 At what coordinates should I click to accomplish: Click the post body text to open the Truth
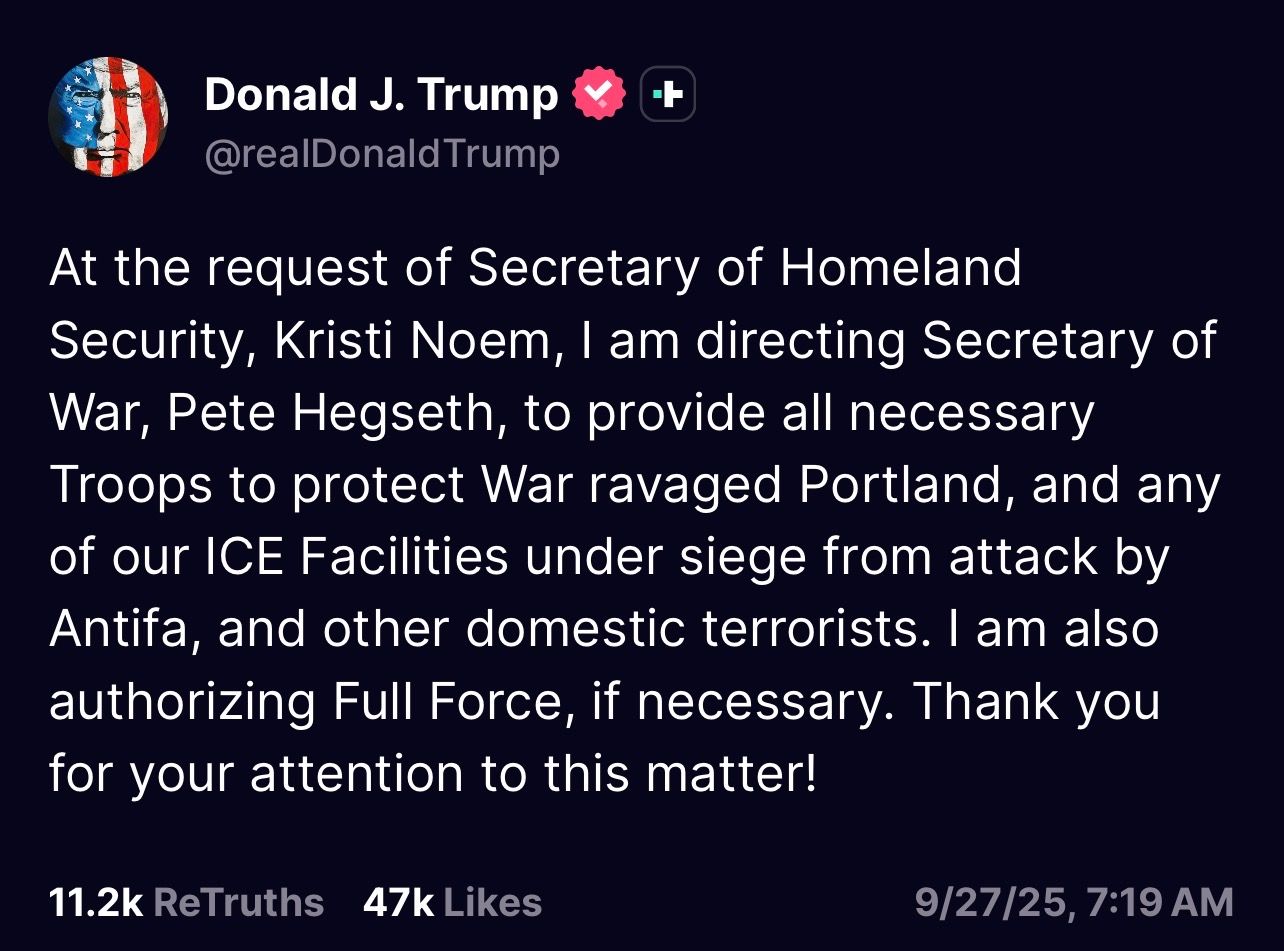(x=630, y=520)
